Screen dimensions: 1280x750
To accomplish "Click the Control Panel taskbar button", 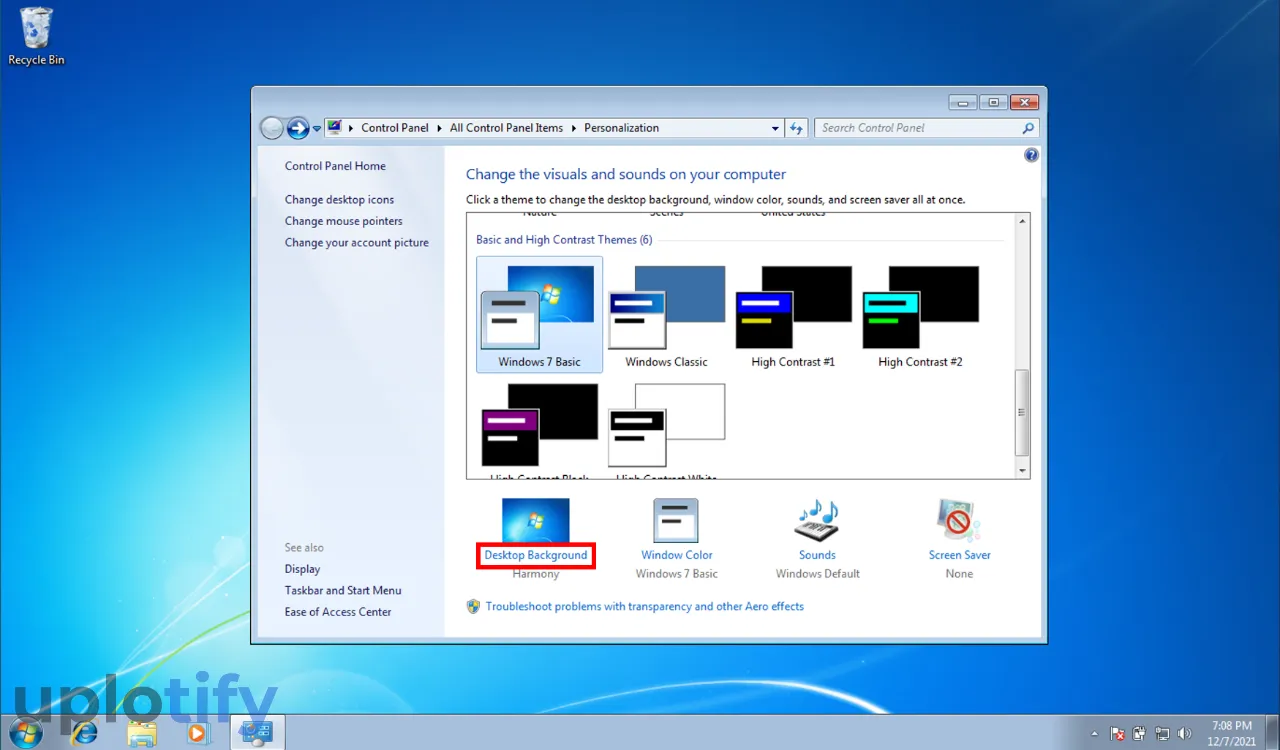I will tap(257, 733).
